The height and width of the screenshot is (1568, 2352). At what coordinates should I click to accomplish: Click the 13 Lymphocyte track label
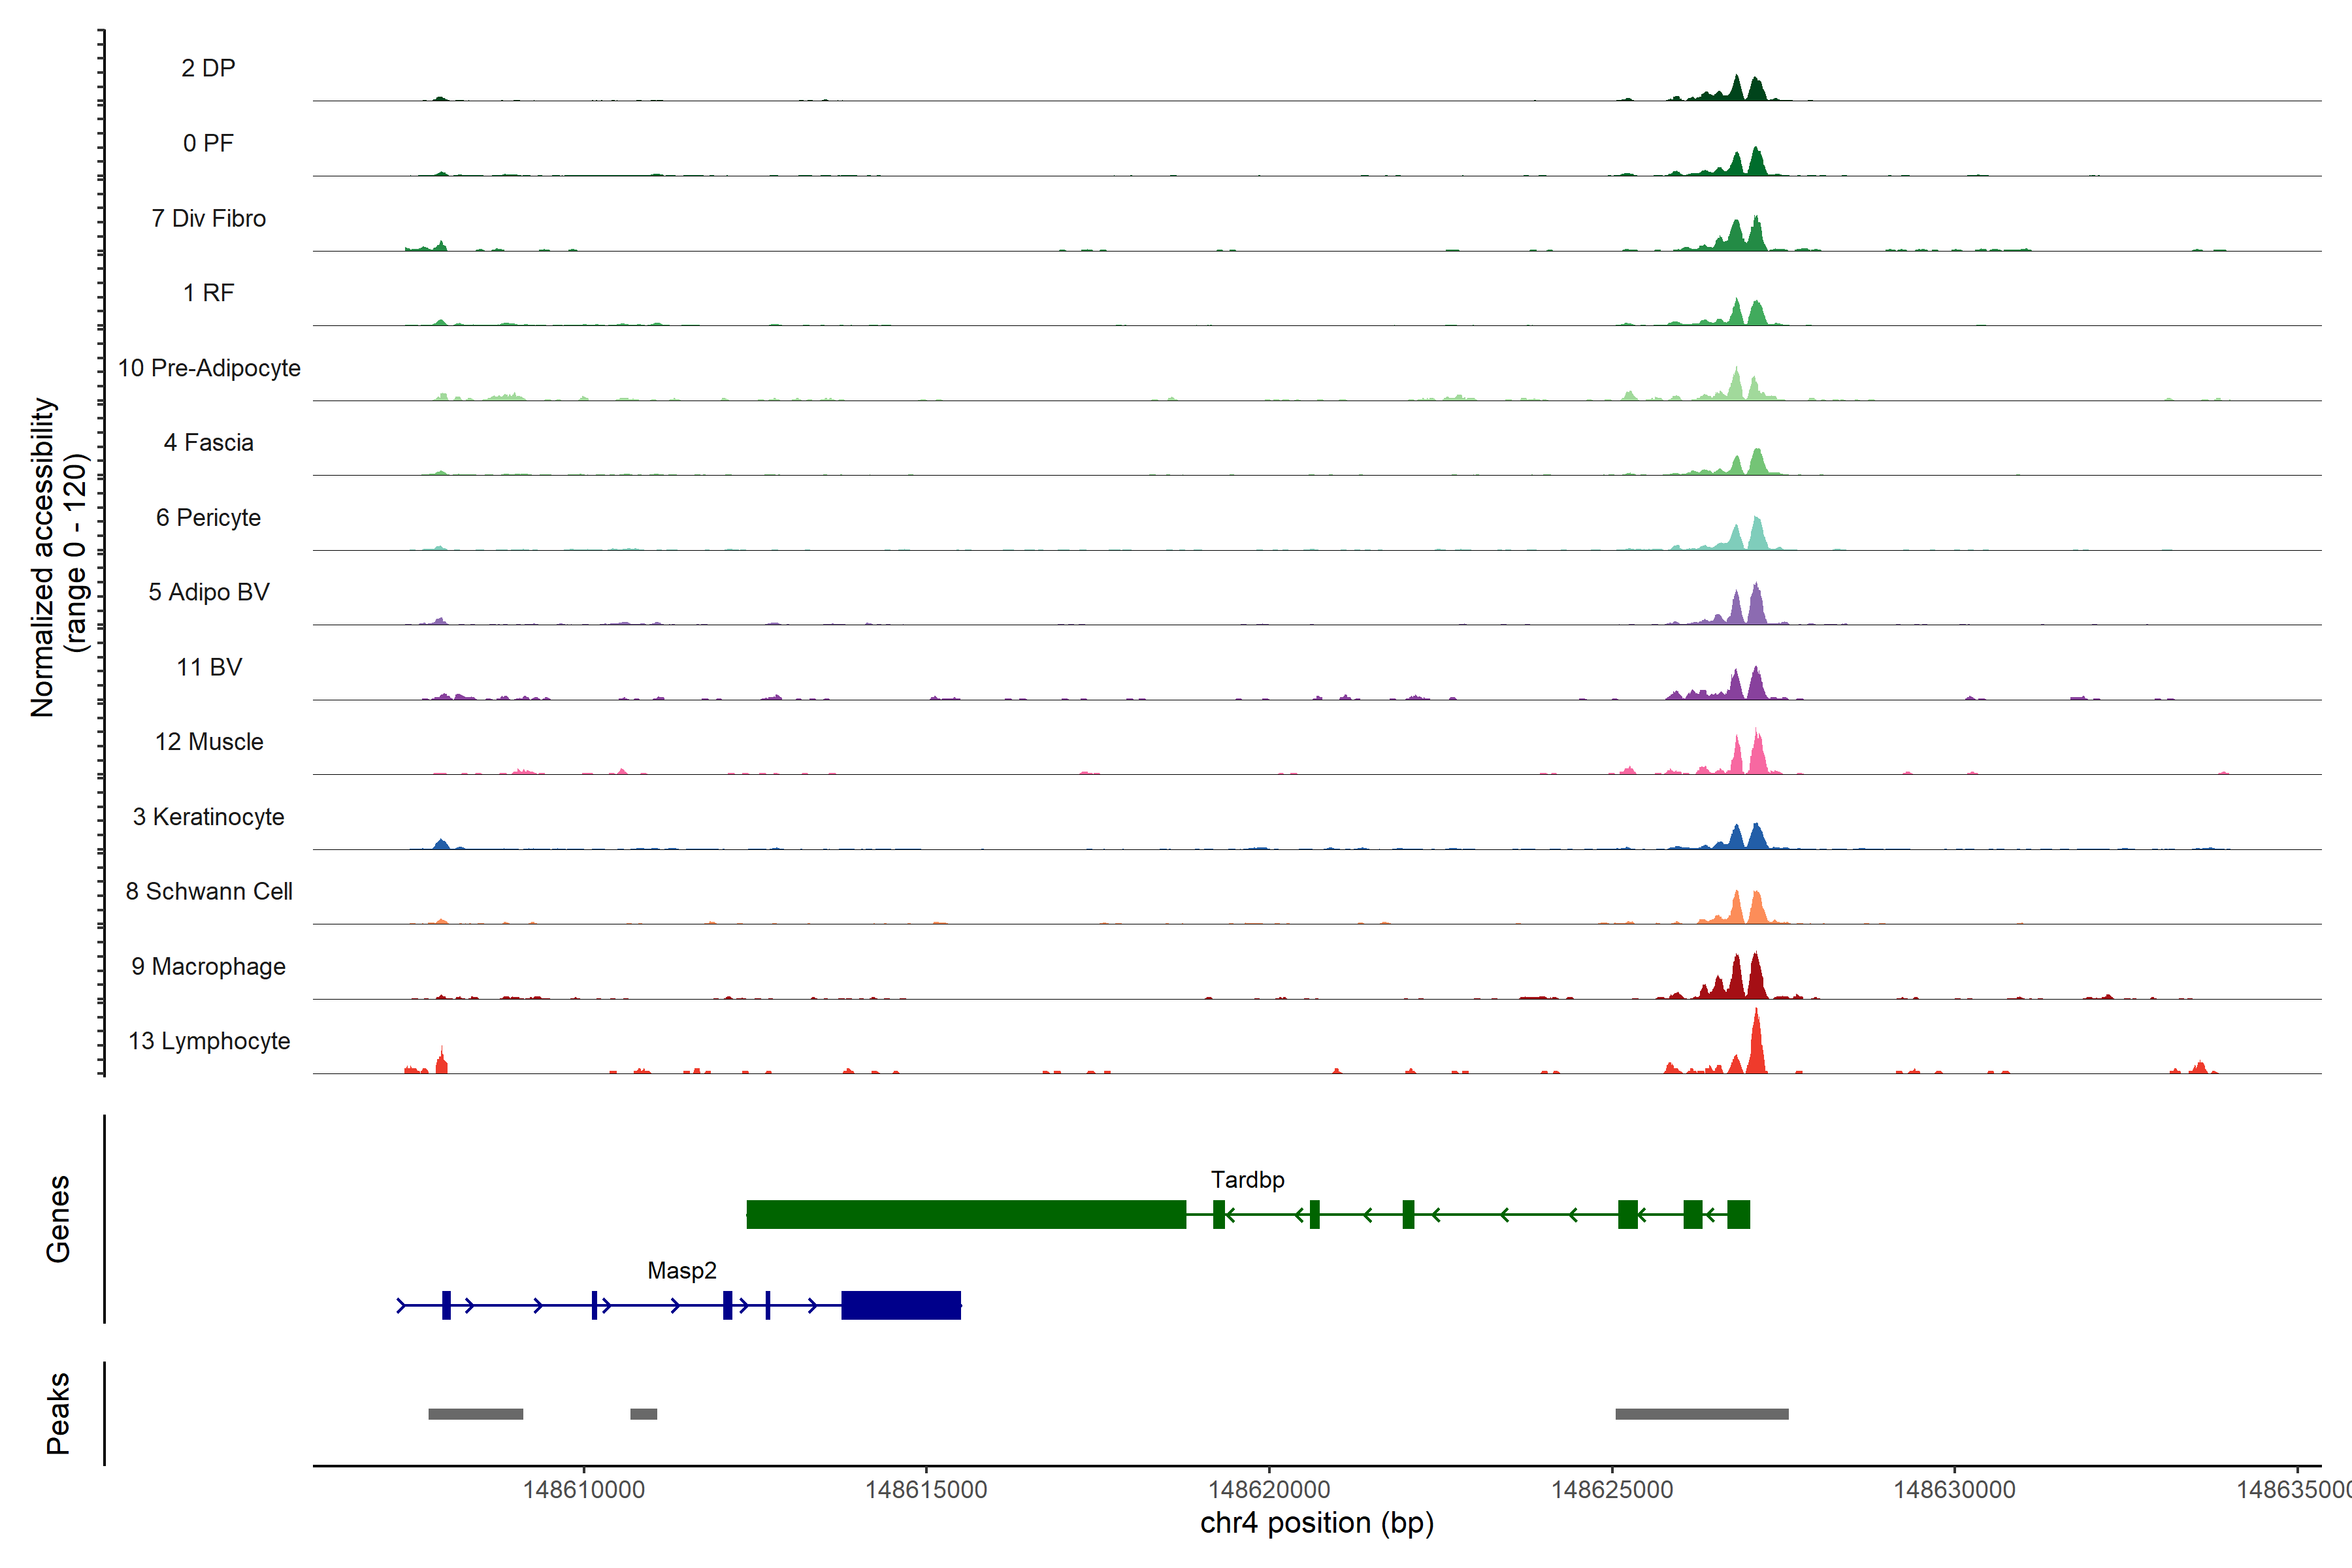(x=209, y=1041)
